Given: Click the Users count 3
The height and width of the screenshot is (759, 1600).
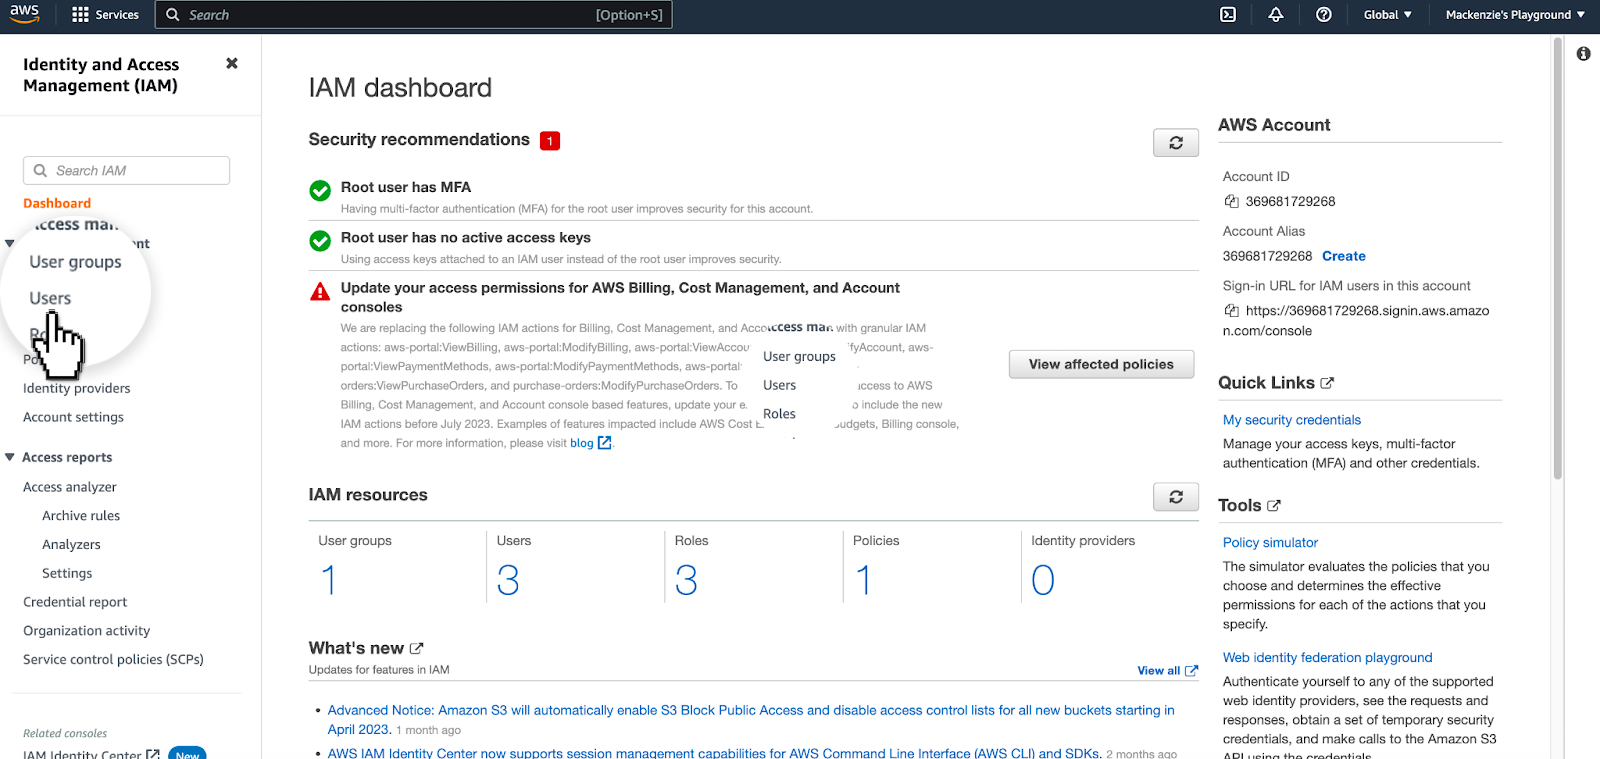Looking at the screenshot, I should (508, 580).
